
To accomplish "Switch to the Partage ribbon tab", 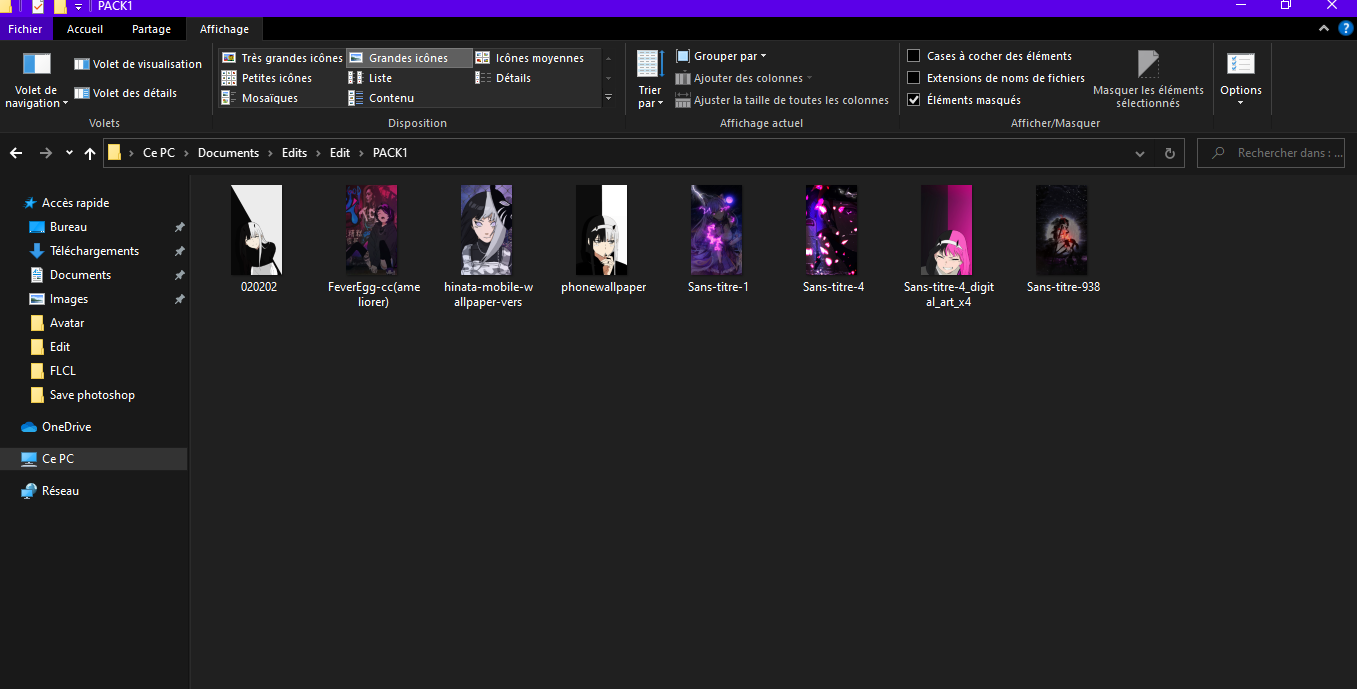I will coord(152,29).
